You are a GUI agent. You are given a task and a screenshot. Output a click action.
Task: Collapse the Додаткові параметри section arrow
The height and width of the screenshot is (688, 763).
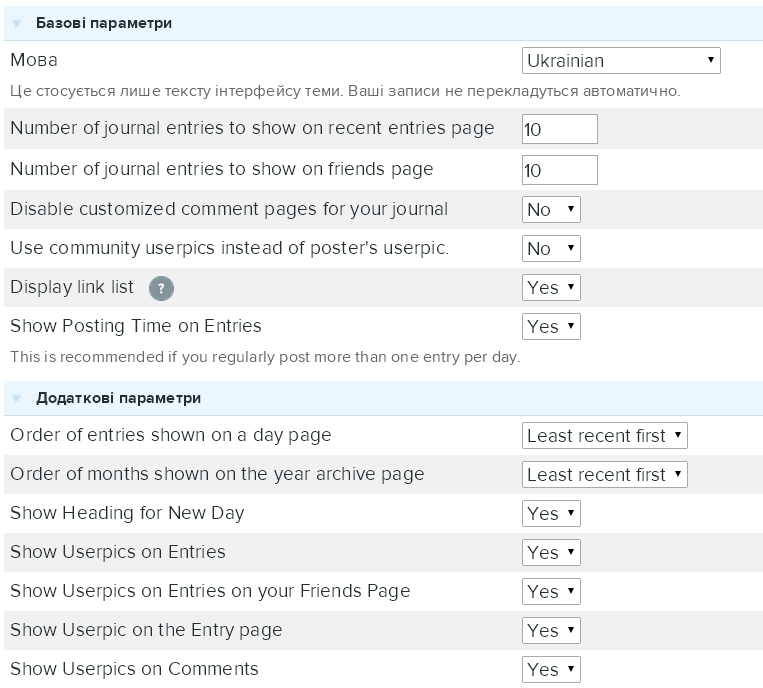pyautogui.click(x=17, y=398)
